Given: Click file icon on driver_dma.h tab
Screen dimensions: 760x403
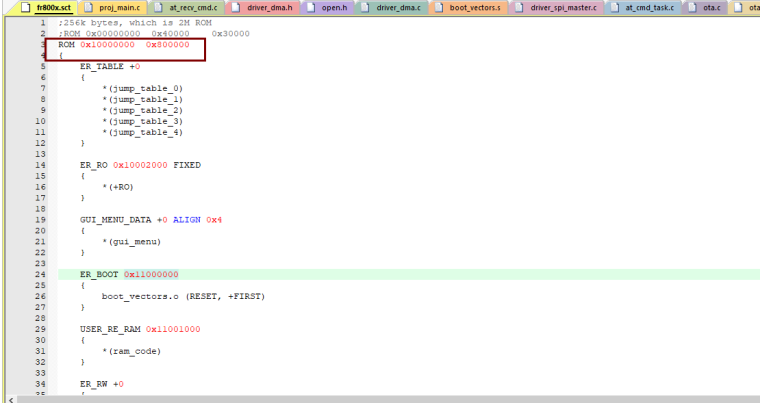Looking at the screenshot, I should click(x=236, y=7).
